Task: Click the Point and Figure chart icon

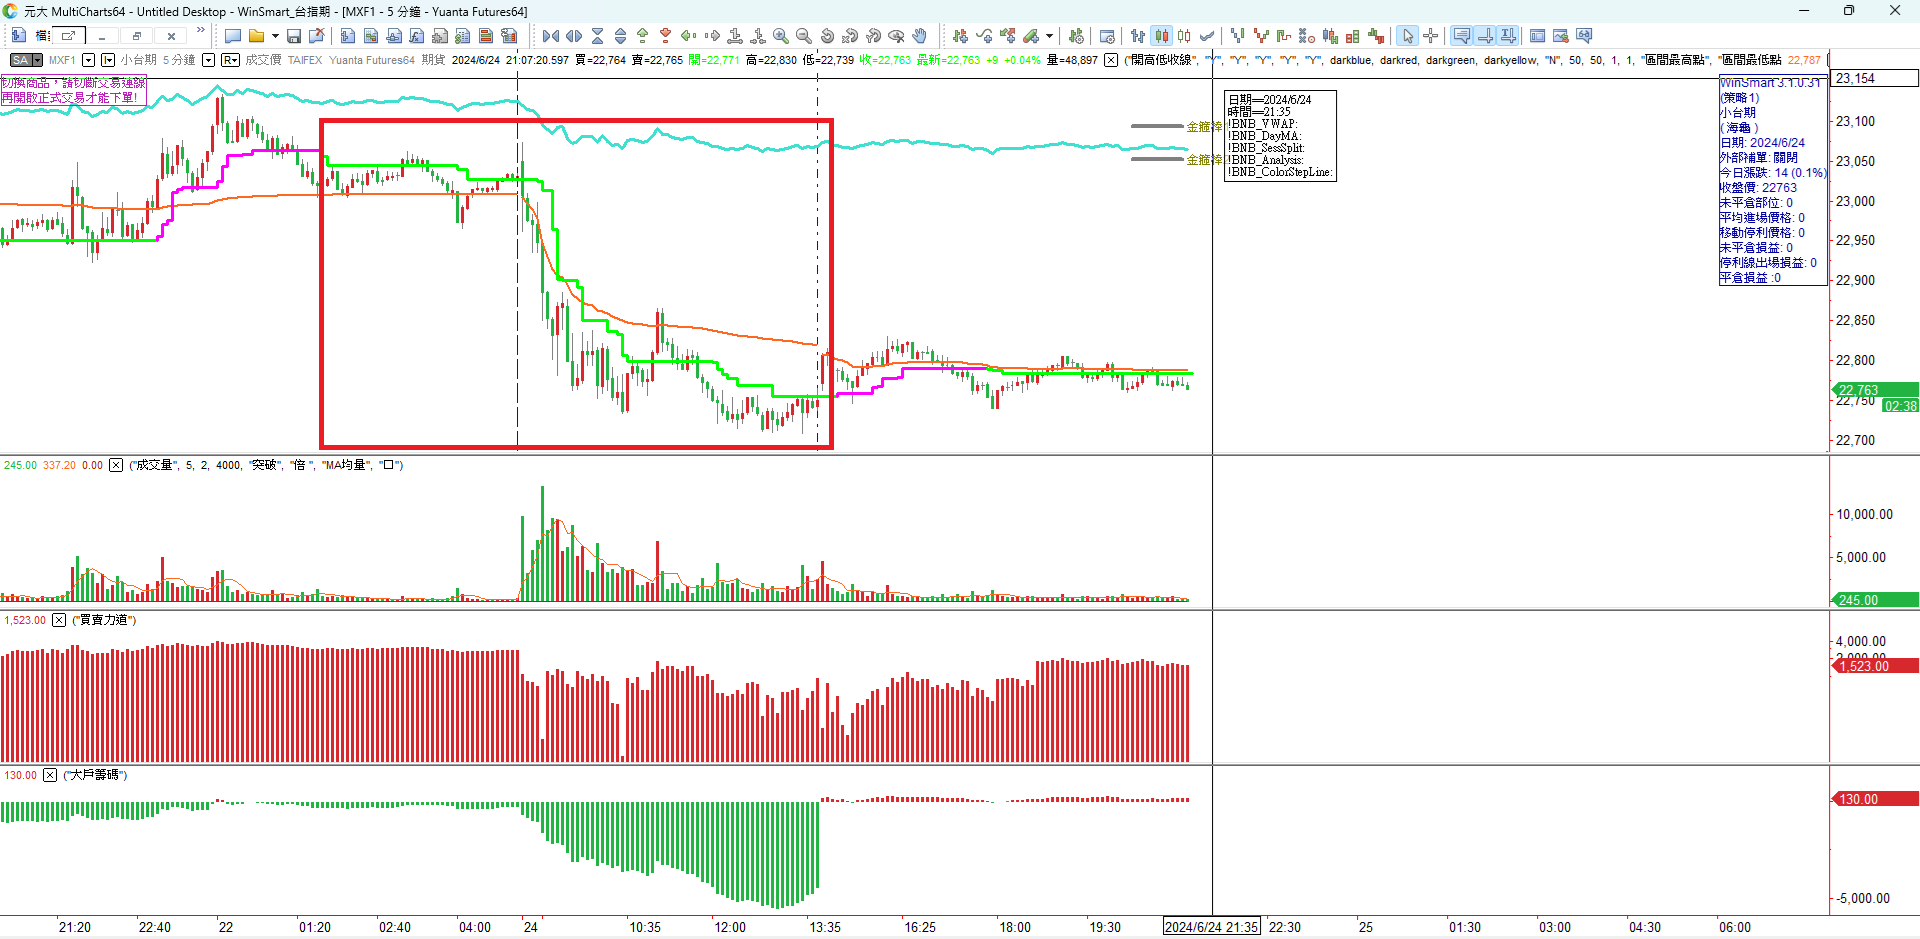Action: pyautogui.click(x=1307, y=36)
